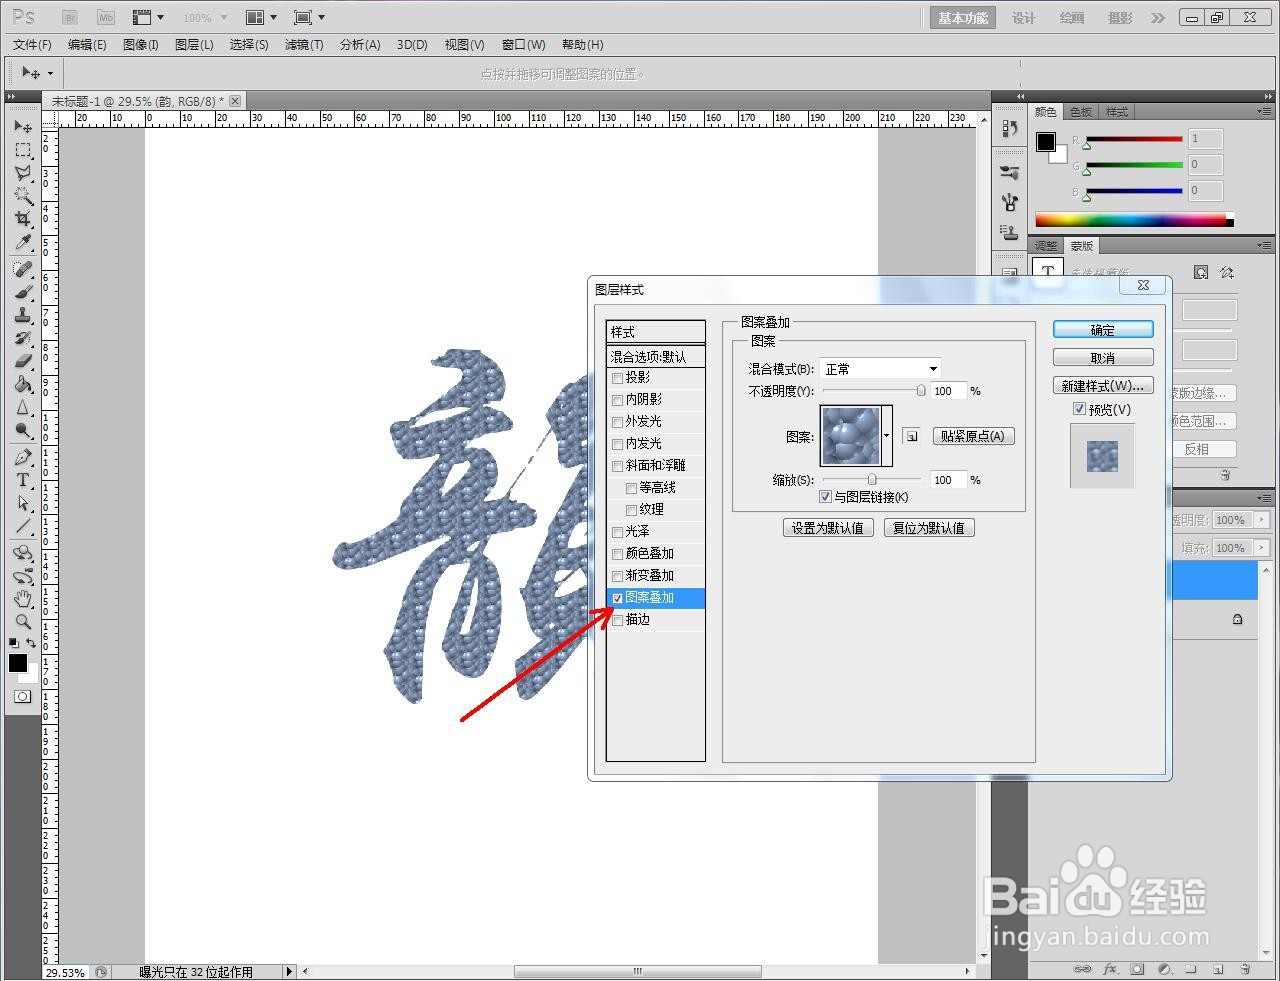The image size is (1280, 981).
Task: Select the Lasso tool
Action: tap(22, 173)
